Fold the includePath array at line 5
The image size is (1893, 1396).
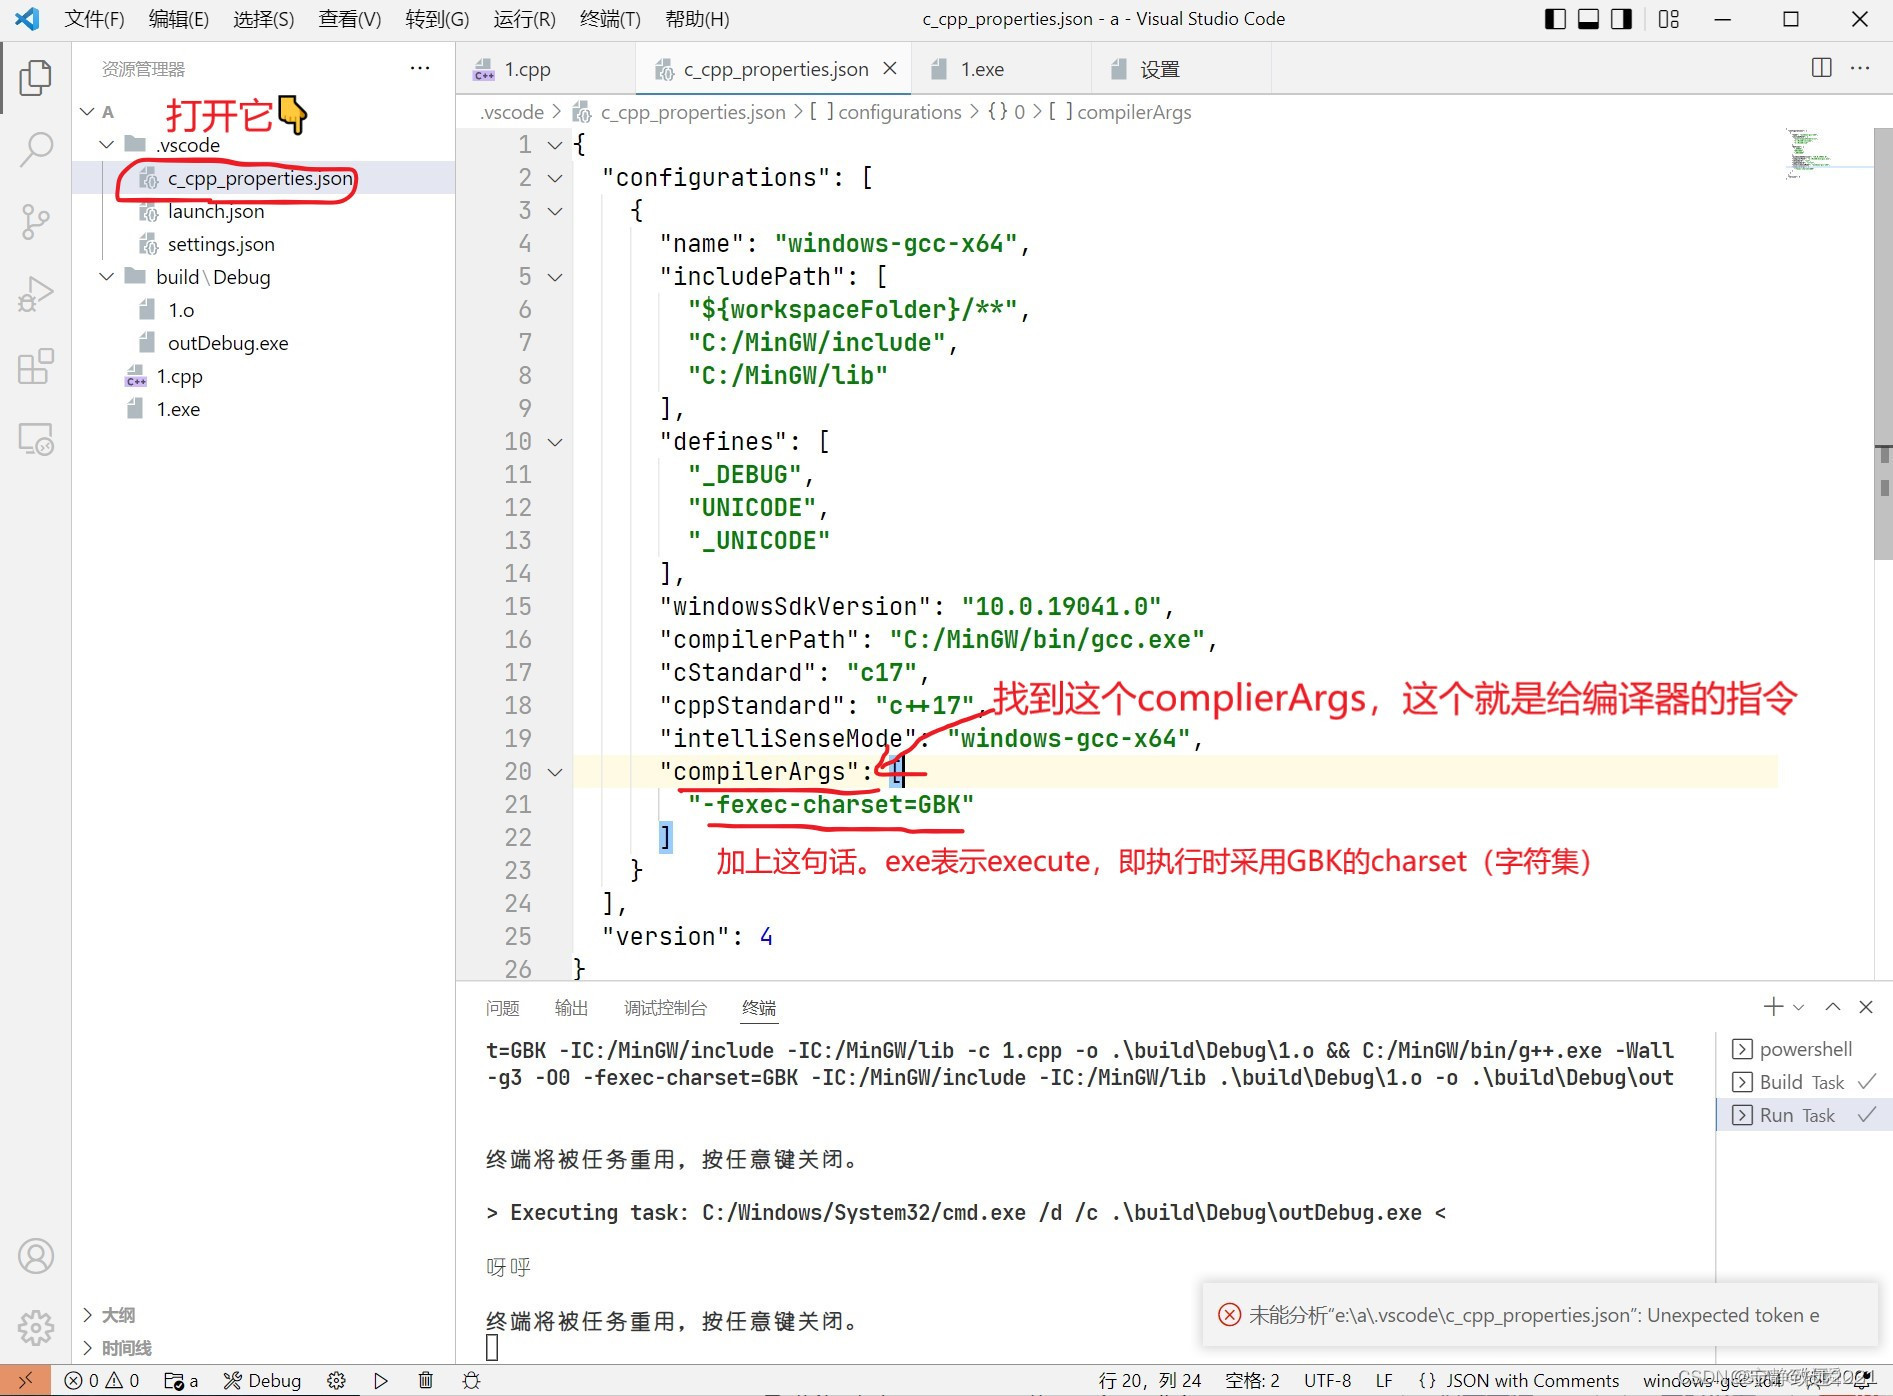[x=555, y=277]
